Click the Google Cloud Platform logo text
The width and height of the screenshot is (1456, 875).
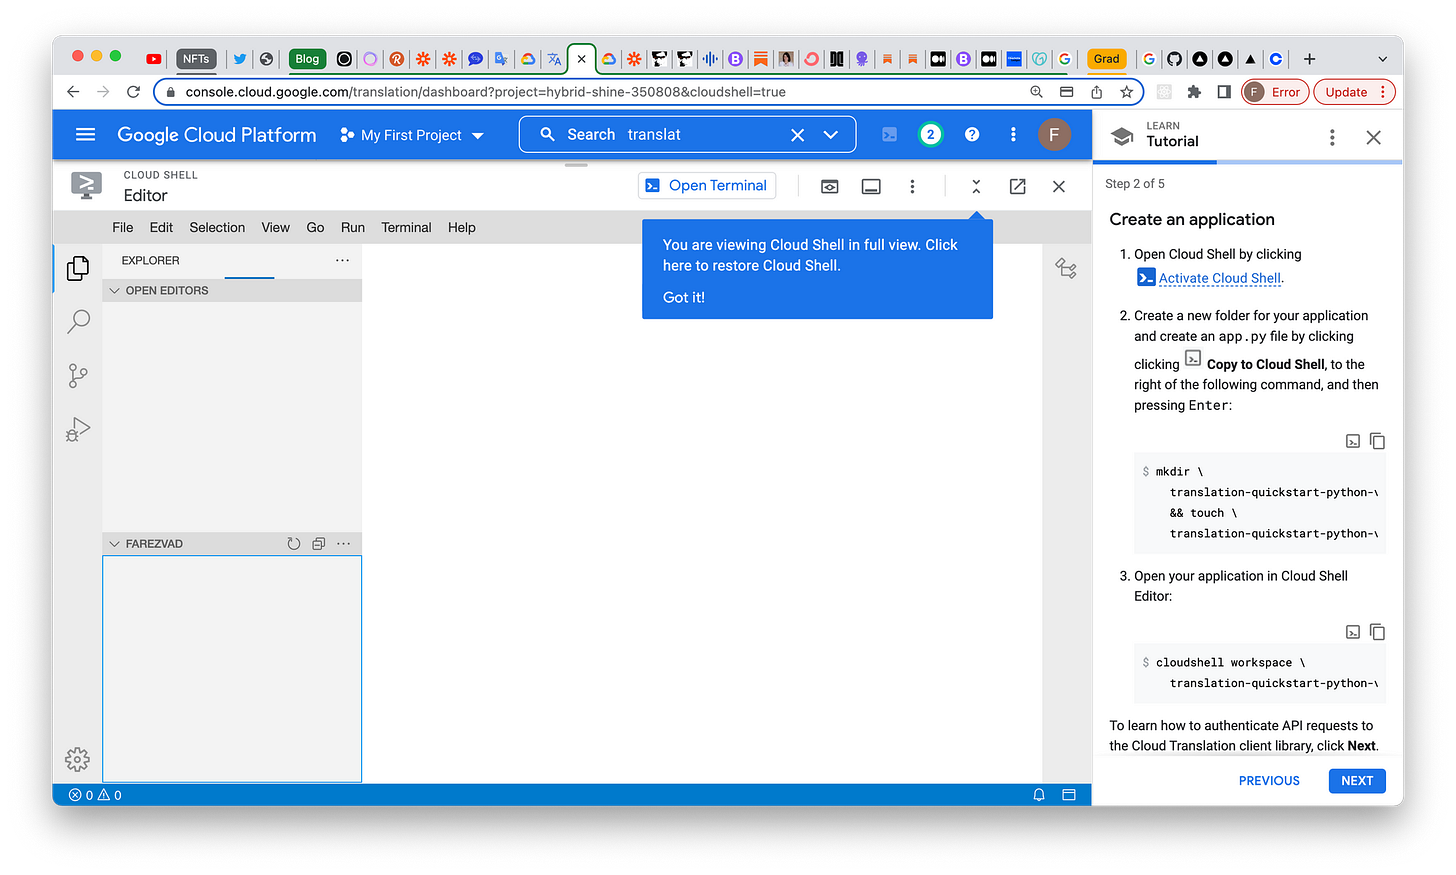[217, 135]
